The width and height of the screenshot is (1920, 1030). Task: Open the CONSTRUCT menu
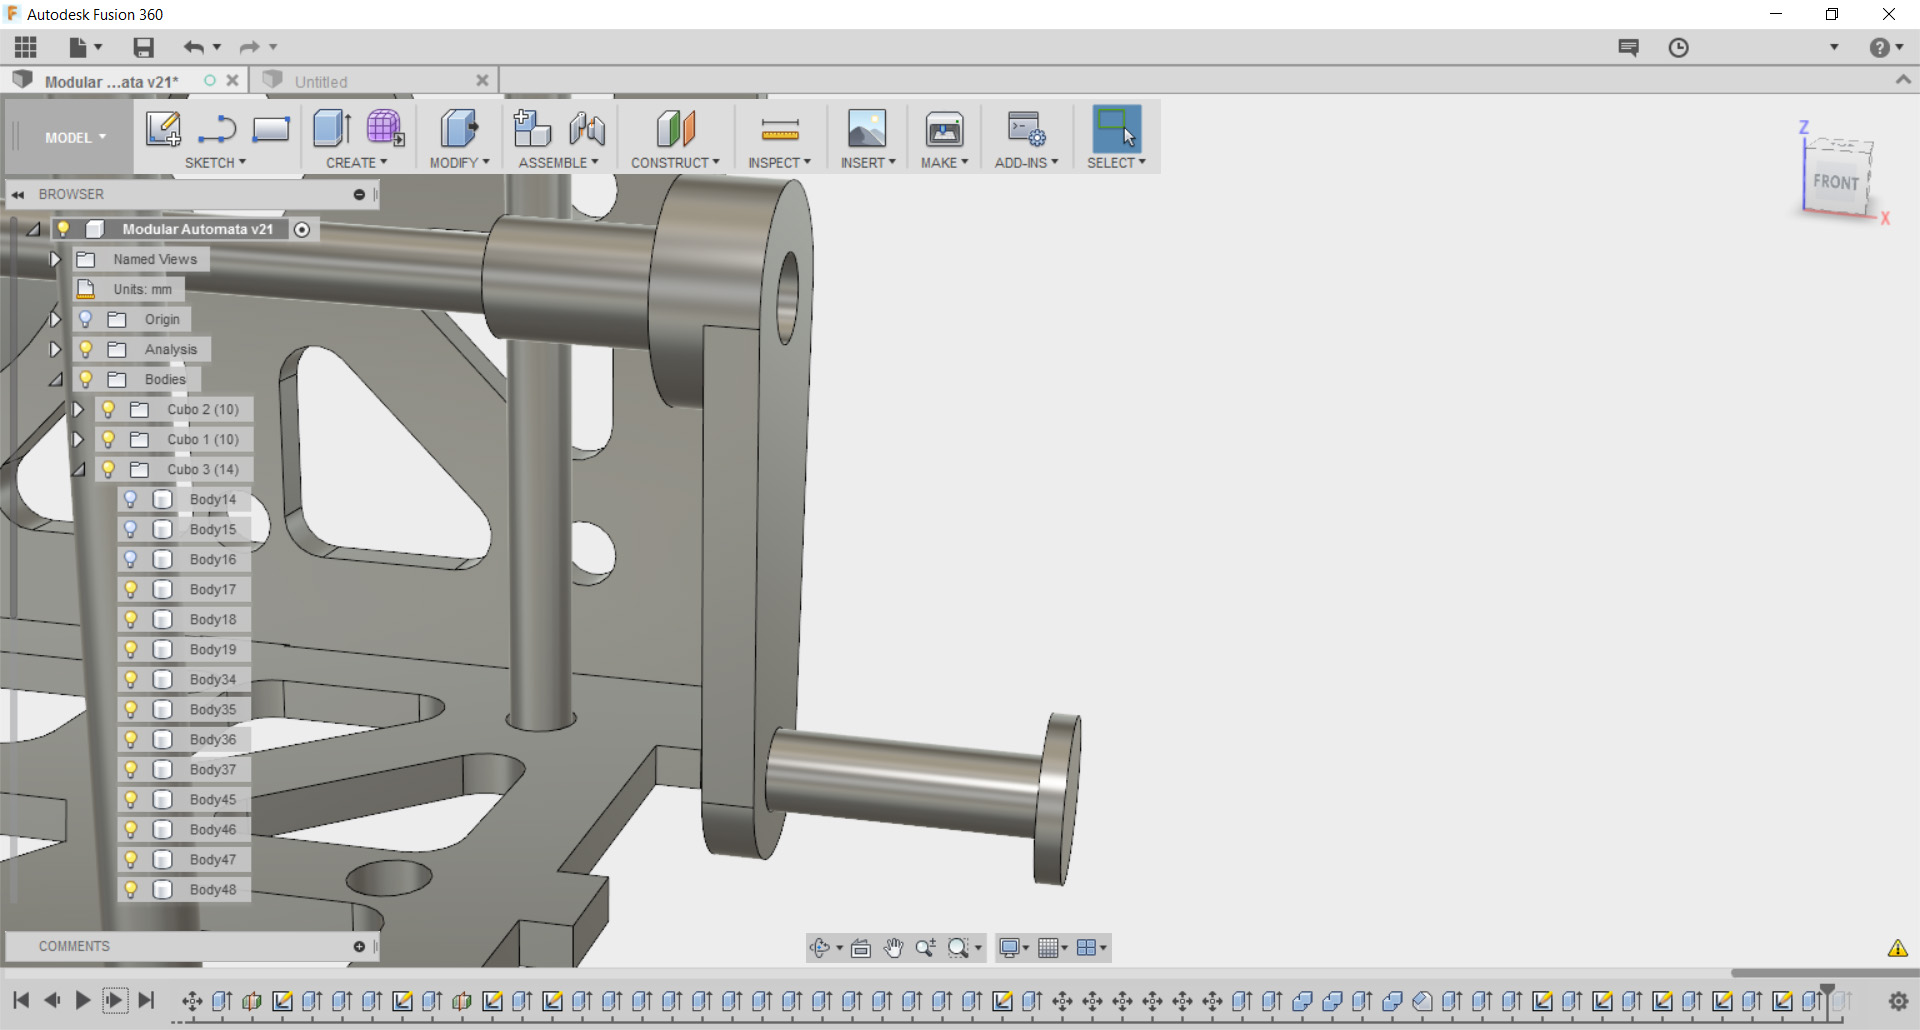(x=675, y=162)
